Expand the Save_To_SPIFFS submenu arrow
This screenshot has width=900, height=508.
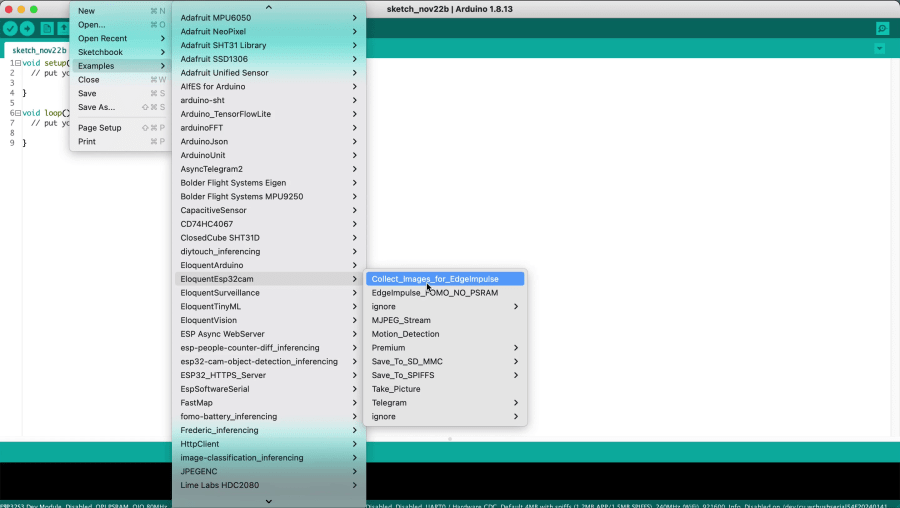516,376
